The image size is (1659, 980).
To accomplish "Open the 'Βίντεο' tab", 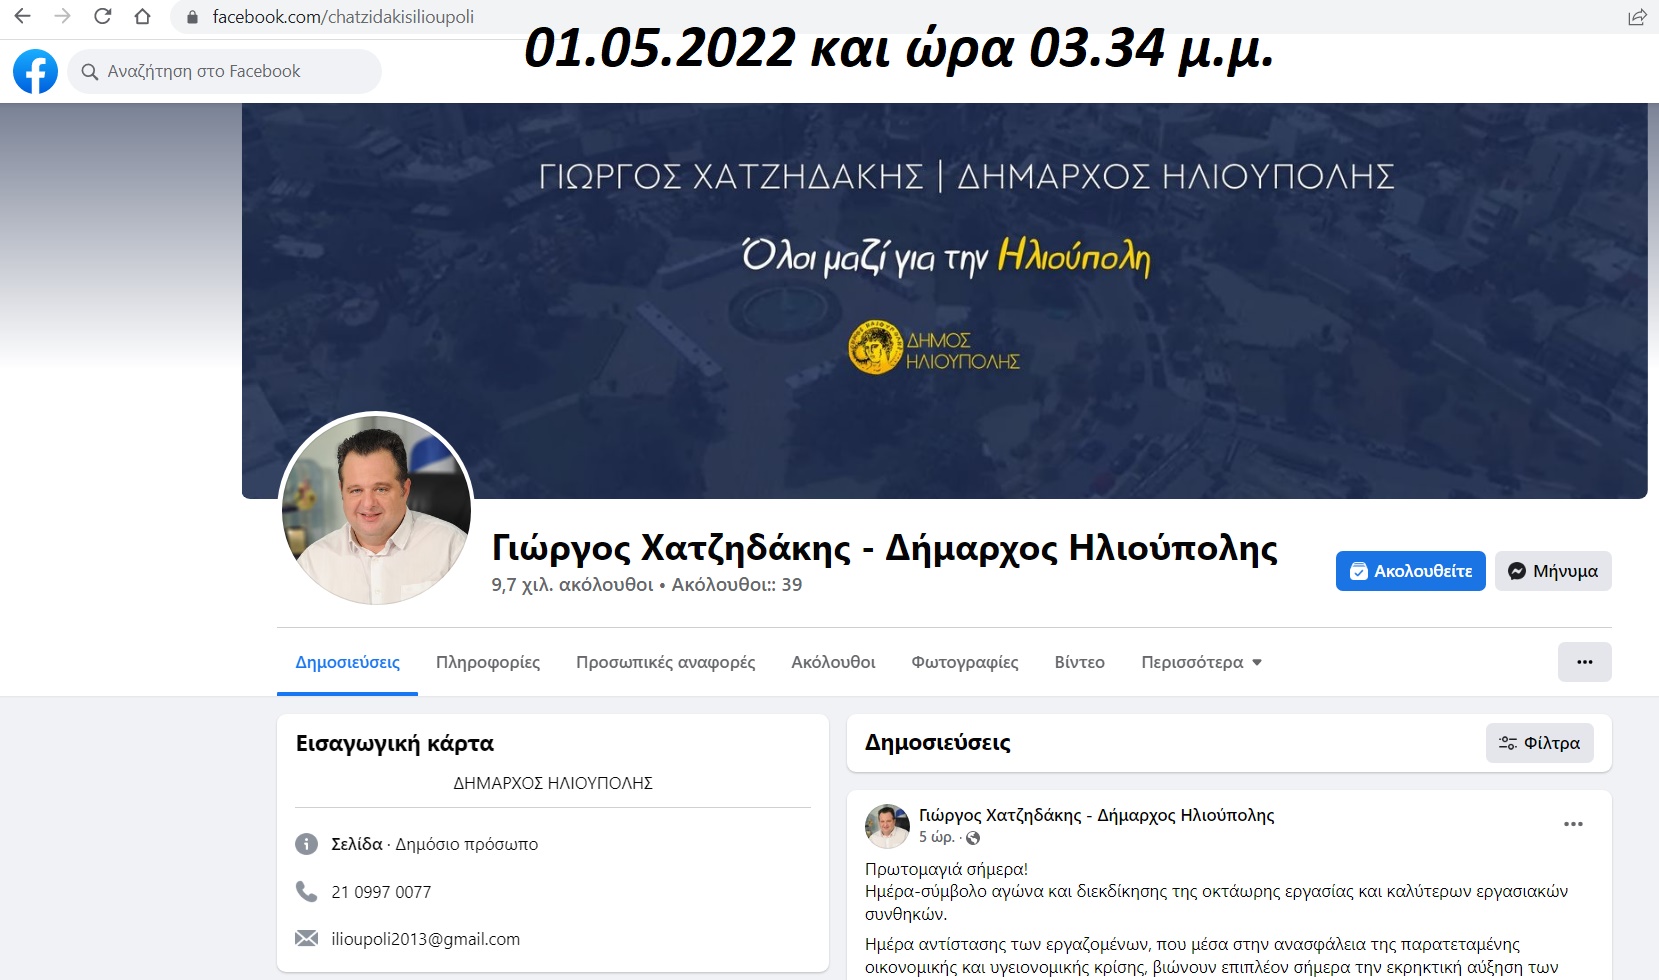I will tap(1079, 662).
